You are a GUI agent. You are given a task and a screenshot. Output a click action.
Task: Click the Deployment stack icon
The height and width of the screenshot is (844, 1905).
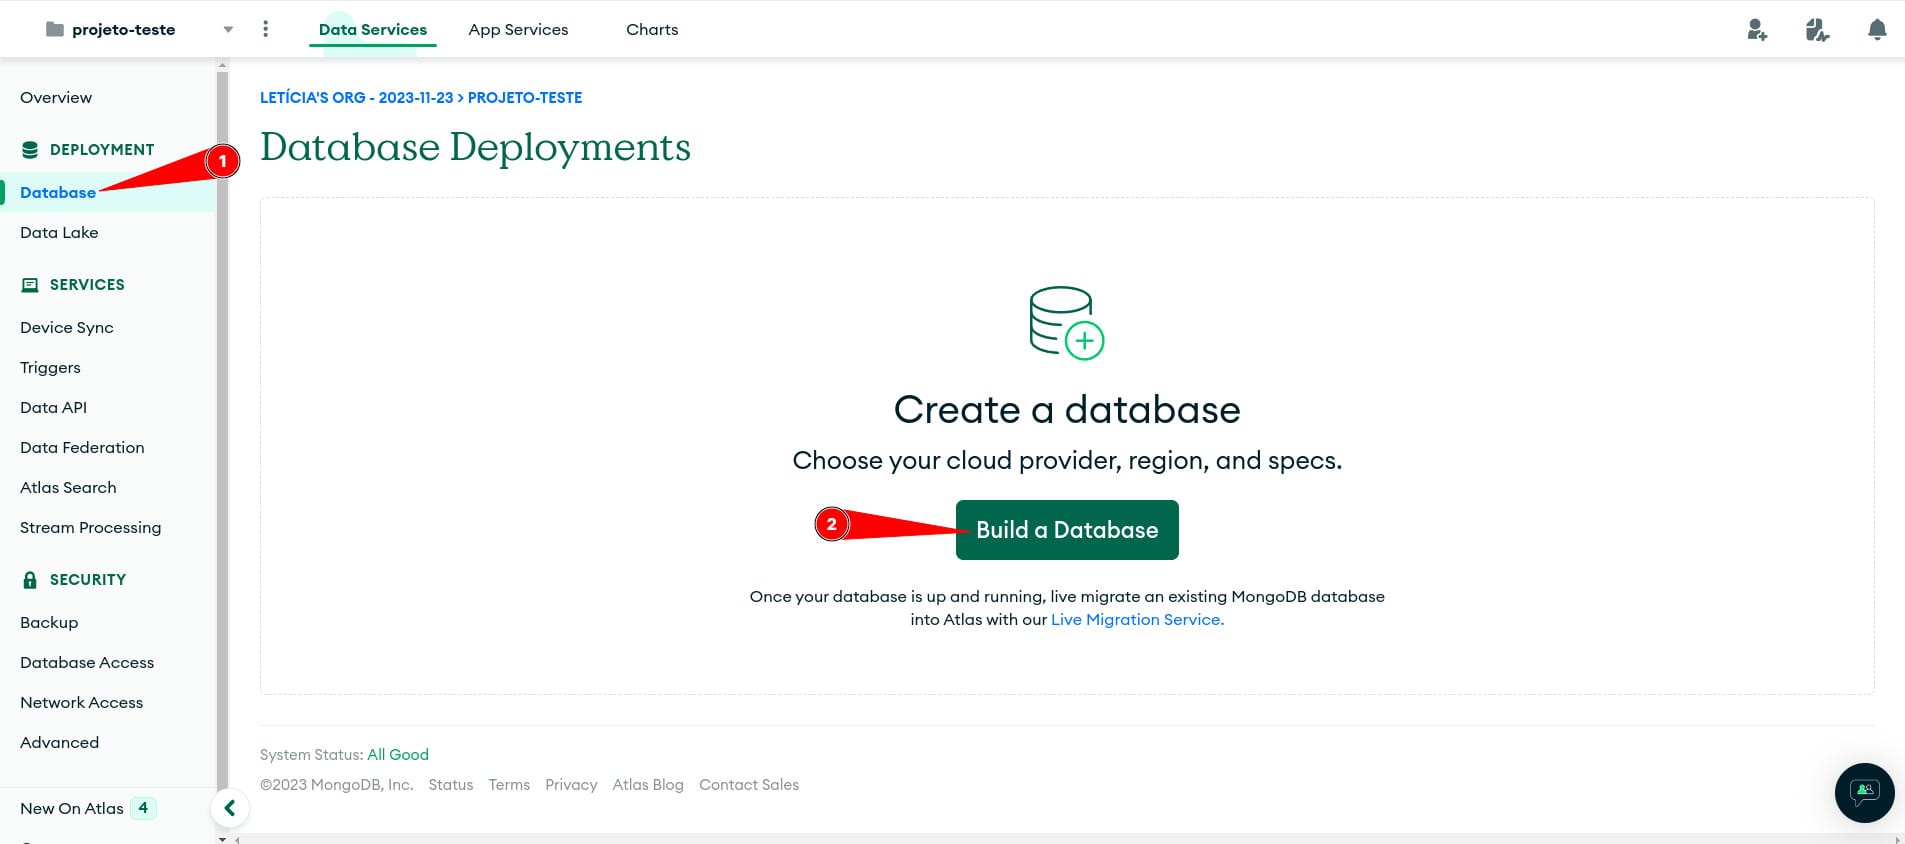[30, 150]
